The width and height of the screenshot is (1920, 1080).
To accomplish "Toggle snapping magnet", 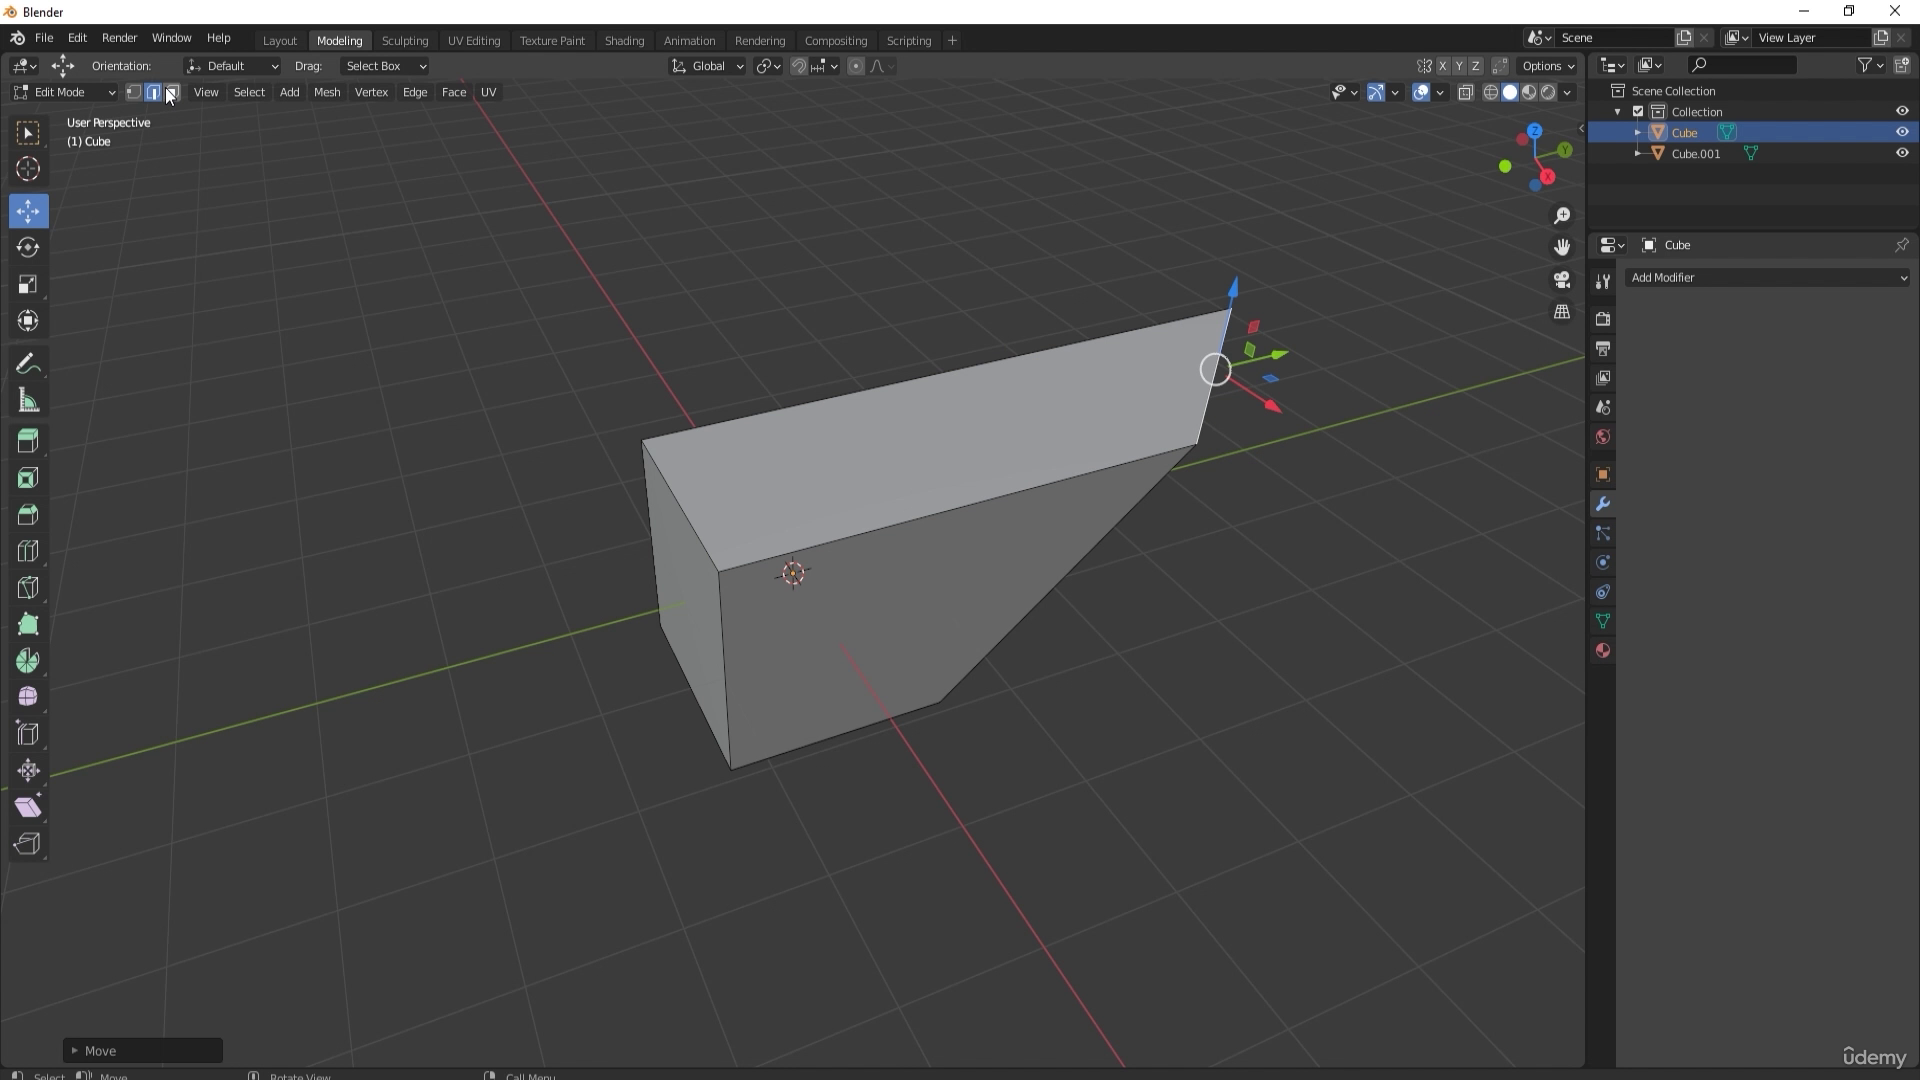I will 798,66.
